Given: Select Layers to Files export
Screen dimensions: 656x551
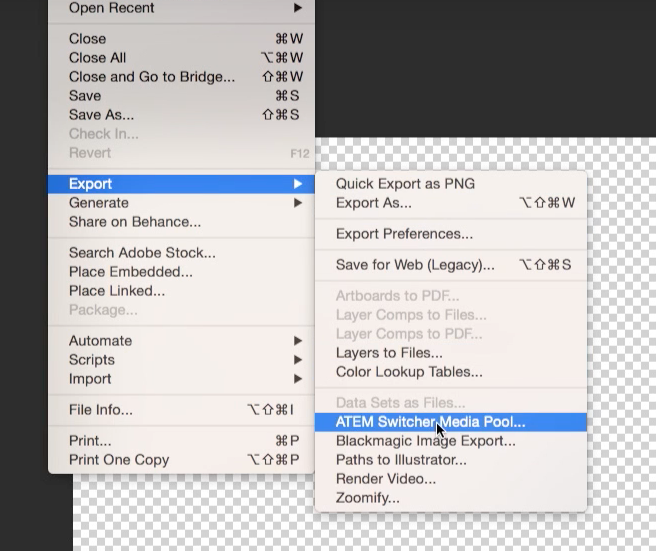Looking at the screenshot, I should coord(451,353).
